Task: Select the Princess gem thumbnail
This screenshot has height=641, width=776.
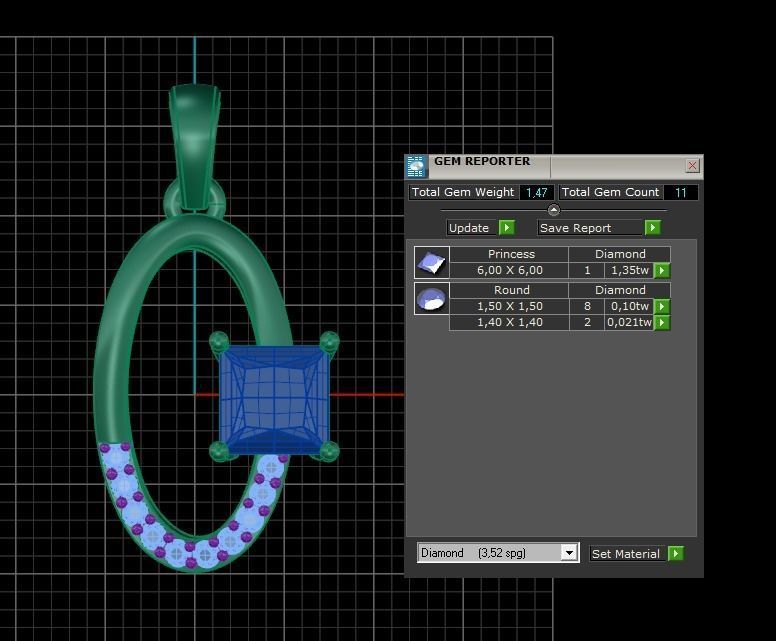Action: [432, 262]
